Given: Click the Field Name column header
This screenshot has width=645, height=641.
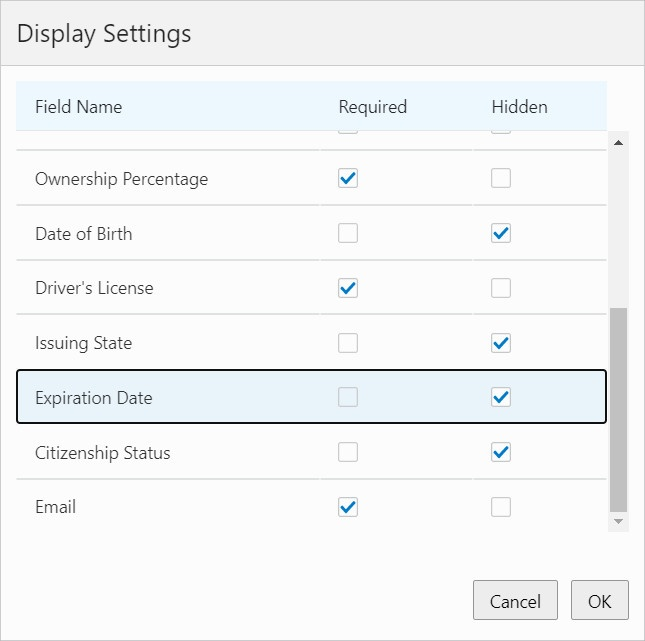Looking at the screenshot, I should (x=79, y=107).
